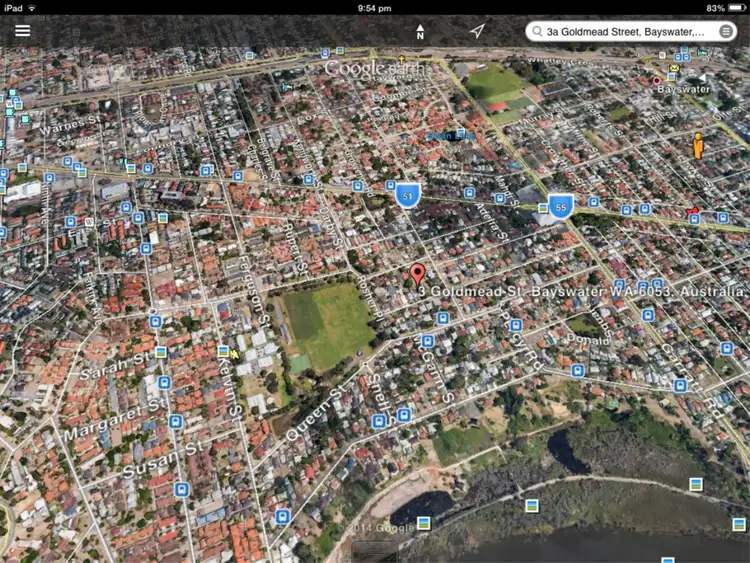Screen dimensions: 750x563
Task: Open the search results list button in search bar
Action: coord(725,32)
